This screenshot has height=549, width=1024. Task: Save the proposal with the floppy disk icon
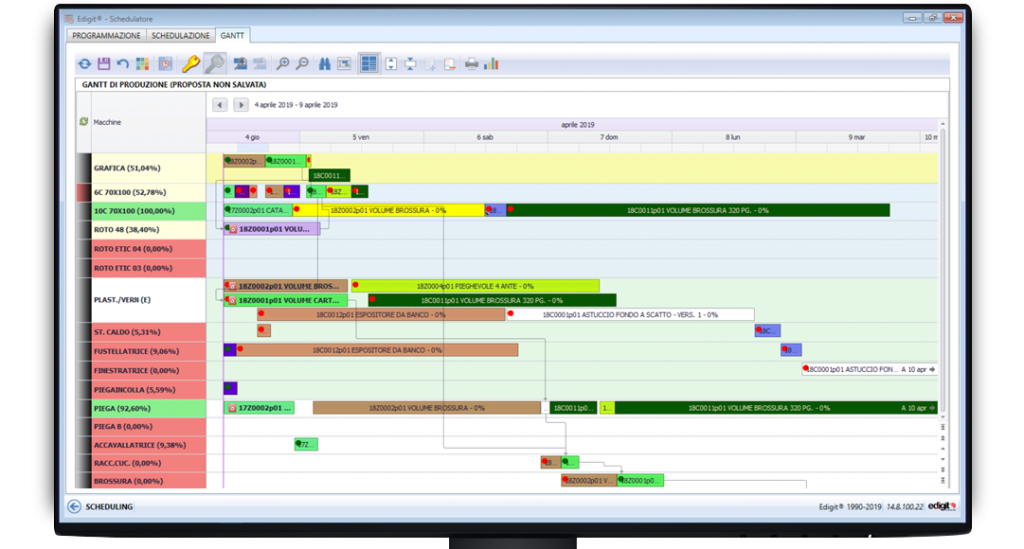105,64
